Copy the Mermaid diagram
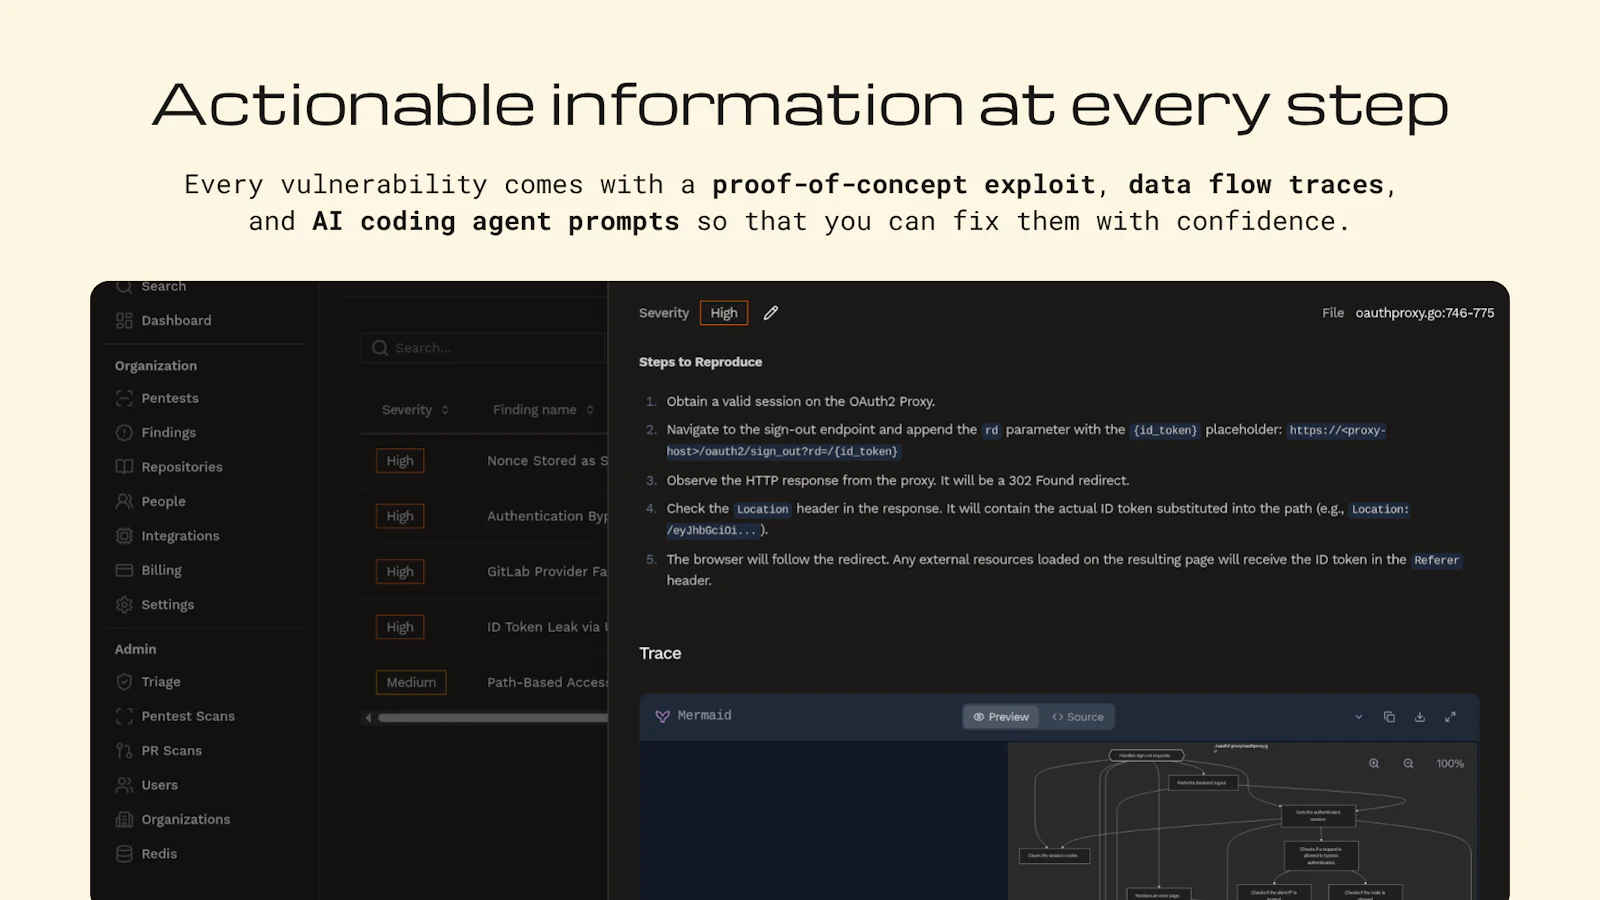This screenshot has width=1600, height=900. 1389,716
